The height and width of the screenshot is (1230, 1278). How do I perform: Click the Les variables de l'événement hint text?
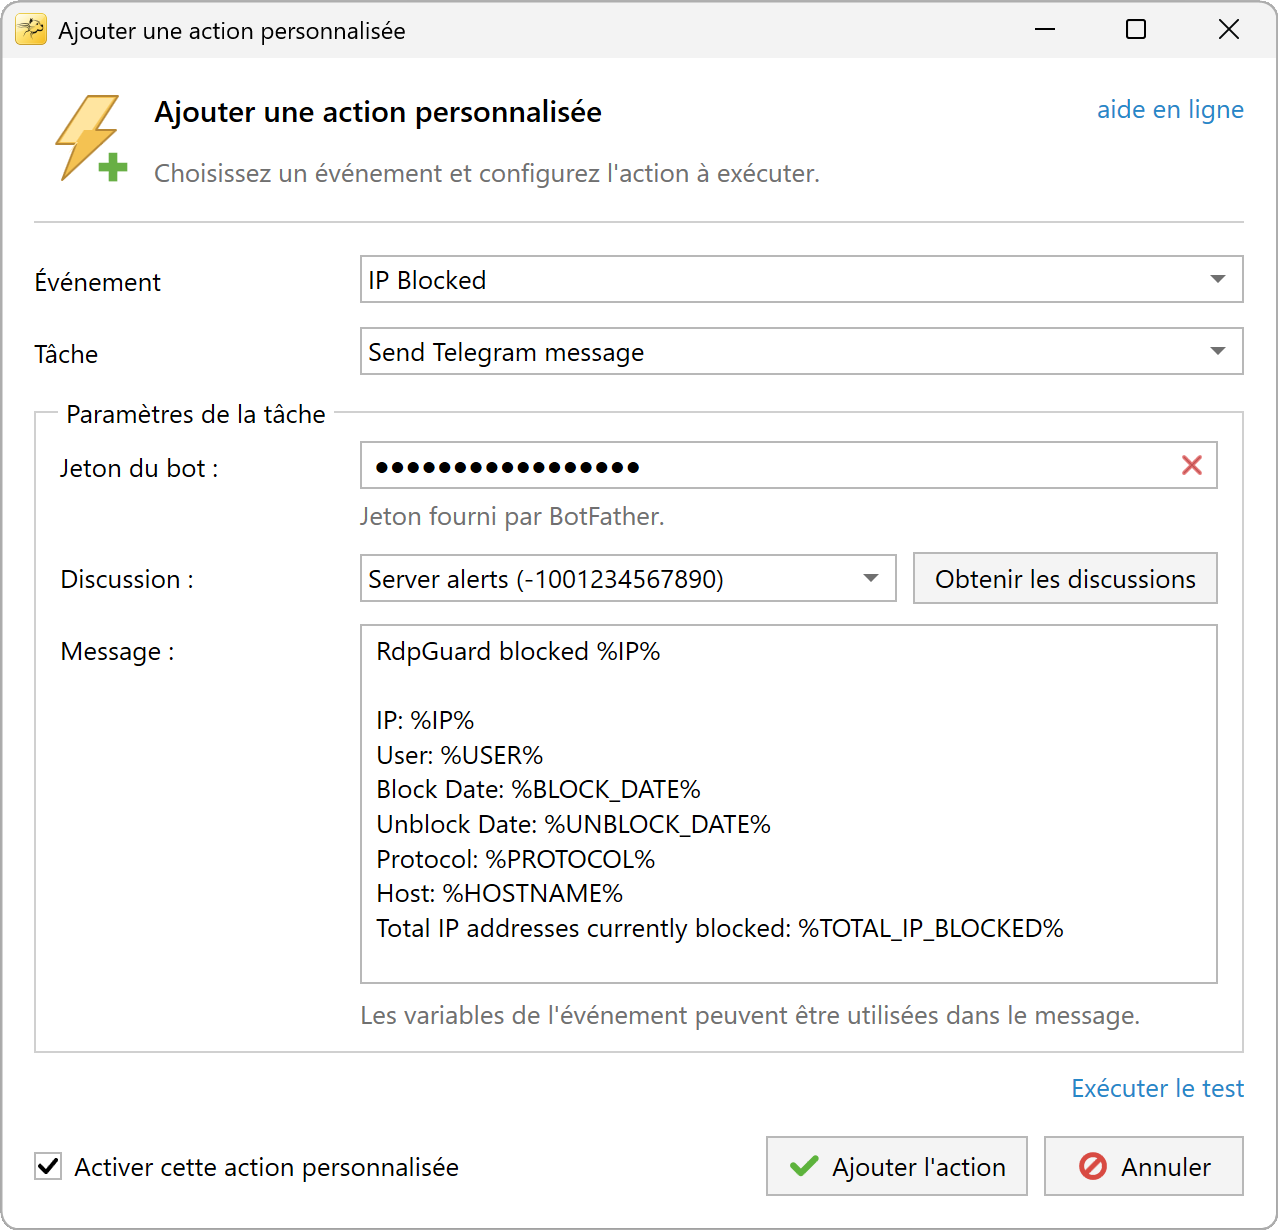[x=750, y=1015]
